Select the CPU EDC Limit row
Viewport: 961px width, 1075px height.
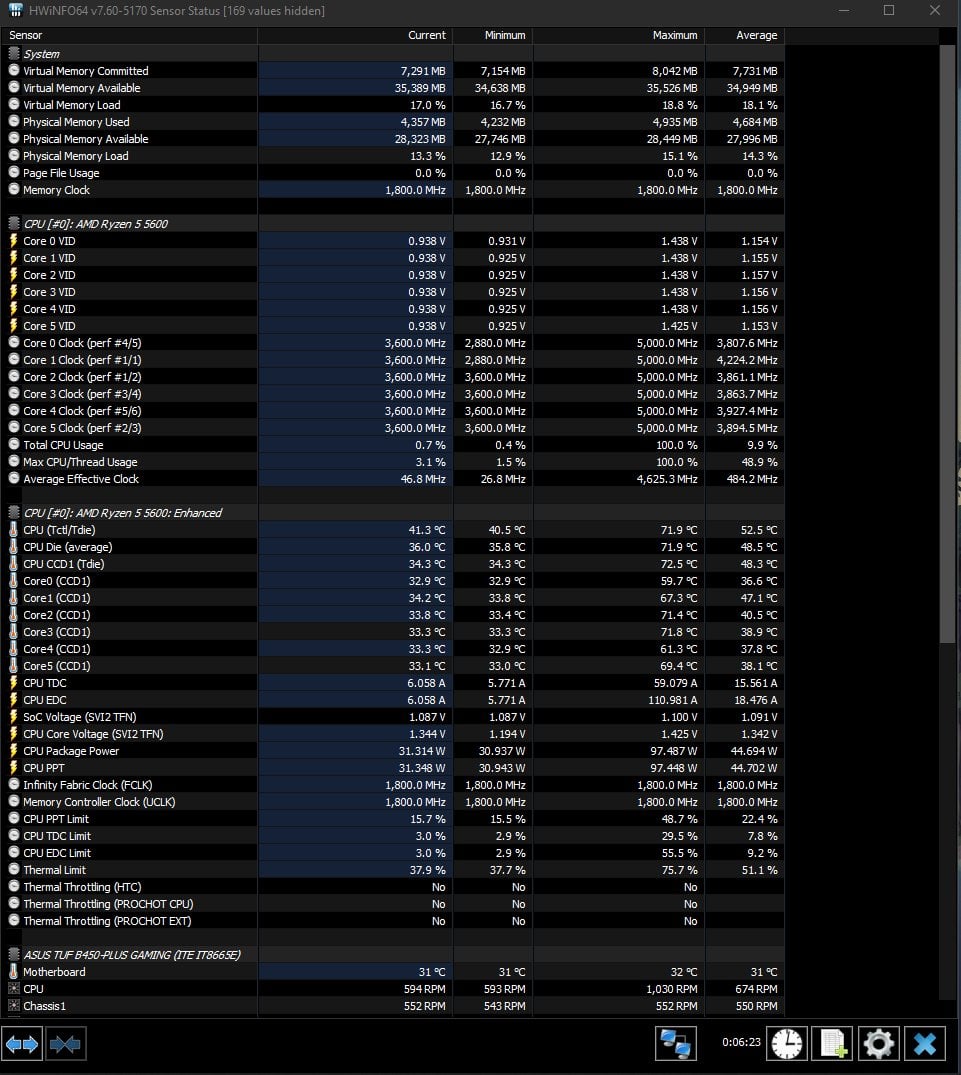[393, 853]
